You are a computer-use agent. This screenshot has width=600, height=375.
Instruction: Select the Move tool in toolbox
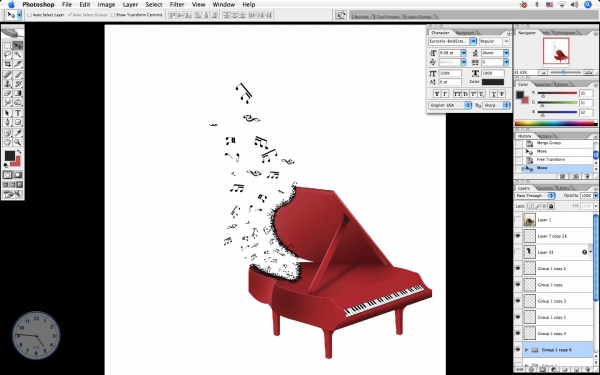(x=18, y=46)
